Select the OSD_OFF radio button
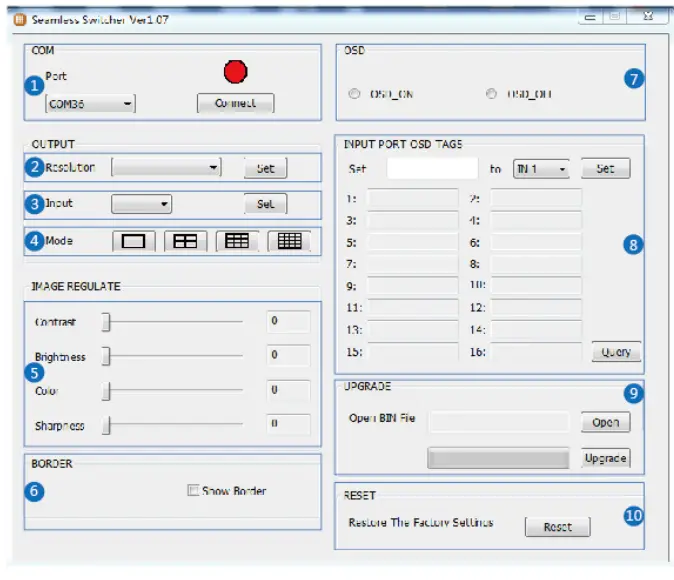The image size is (674, 580). pyautogui.click(x=491, y=93)
